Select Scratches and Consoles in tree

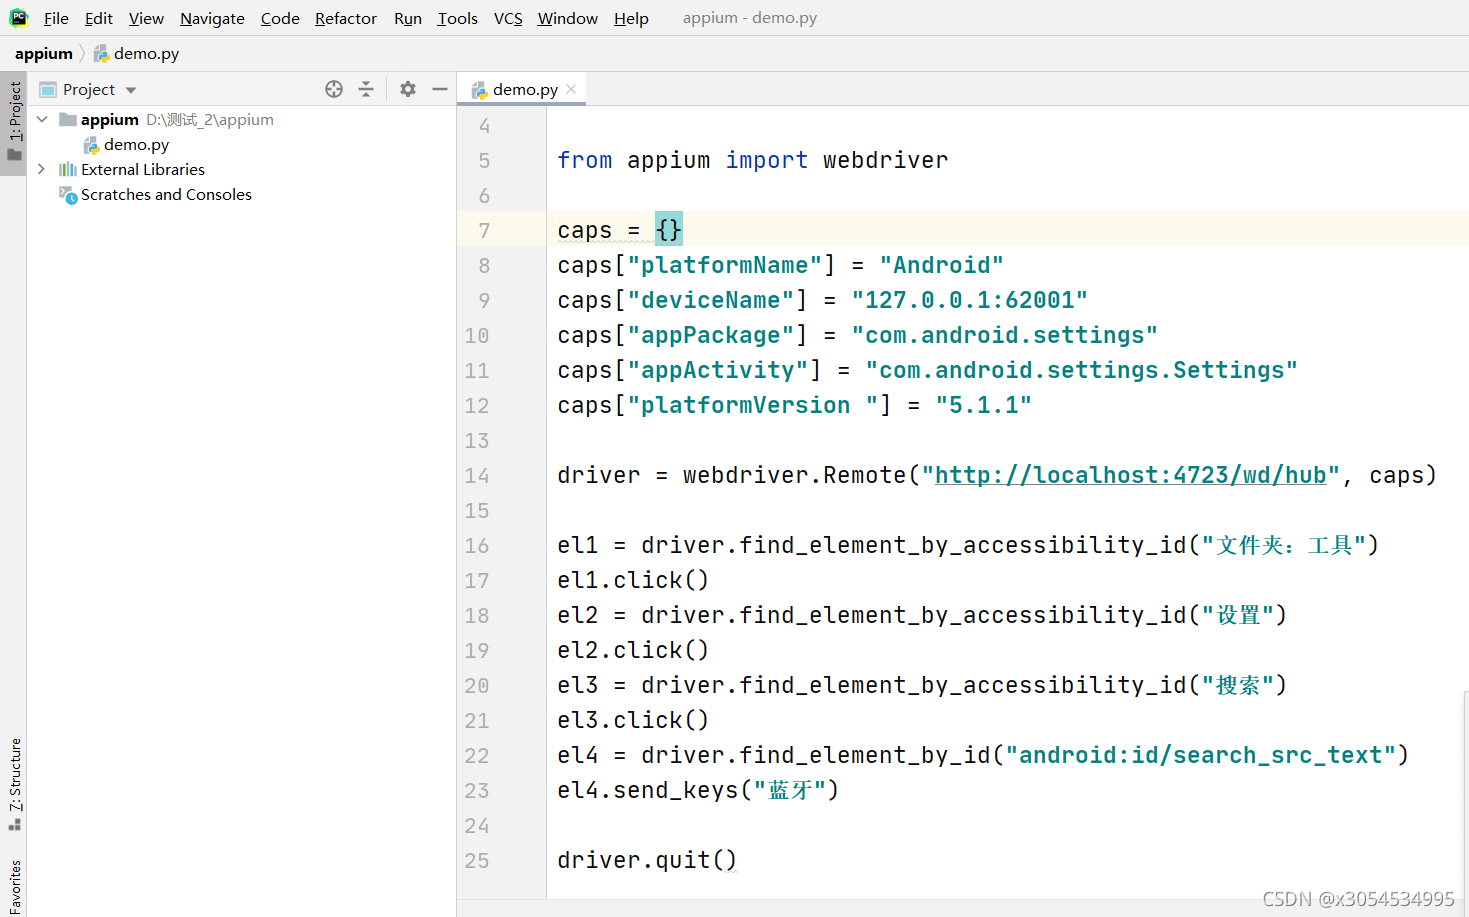(x=166, y=195)
